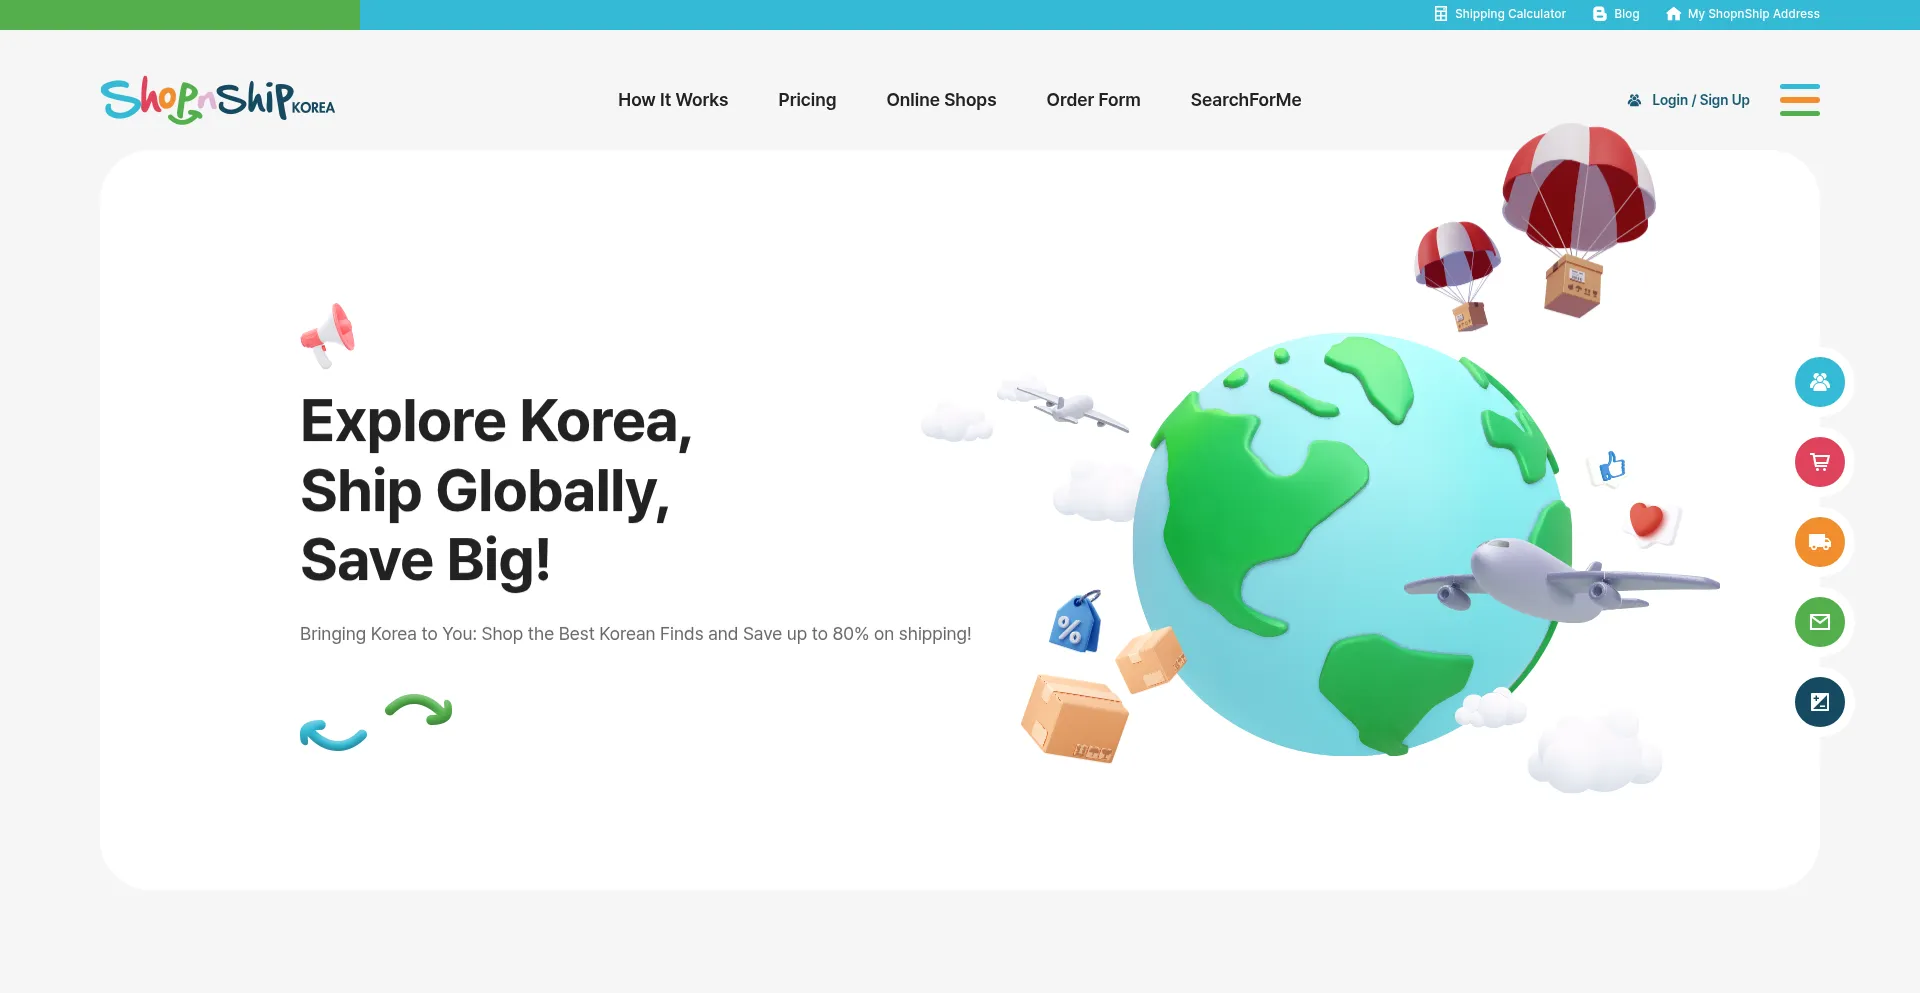Open the Online Shops menu item
This screenshot has width=1920, height=993.
[940, 100]
